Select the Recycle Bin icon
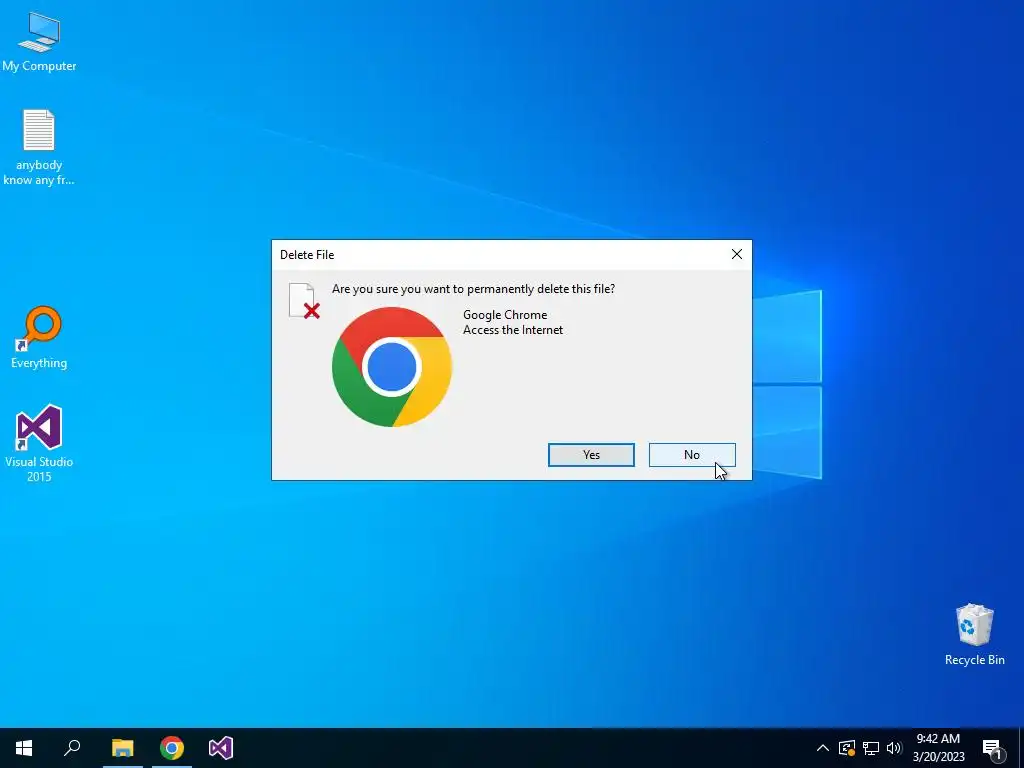The height and width of the screenshot is (768, 1024). (x=974, y=635)
